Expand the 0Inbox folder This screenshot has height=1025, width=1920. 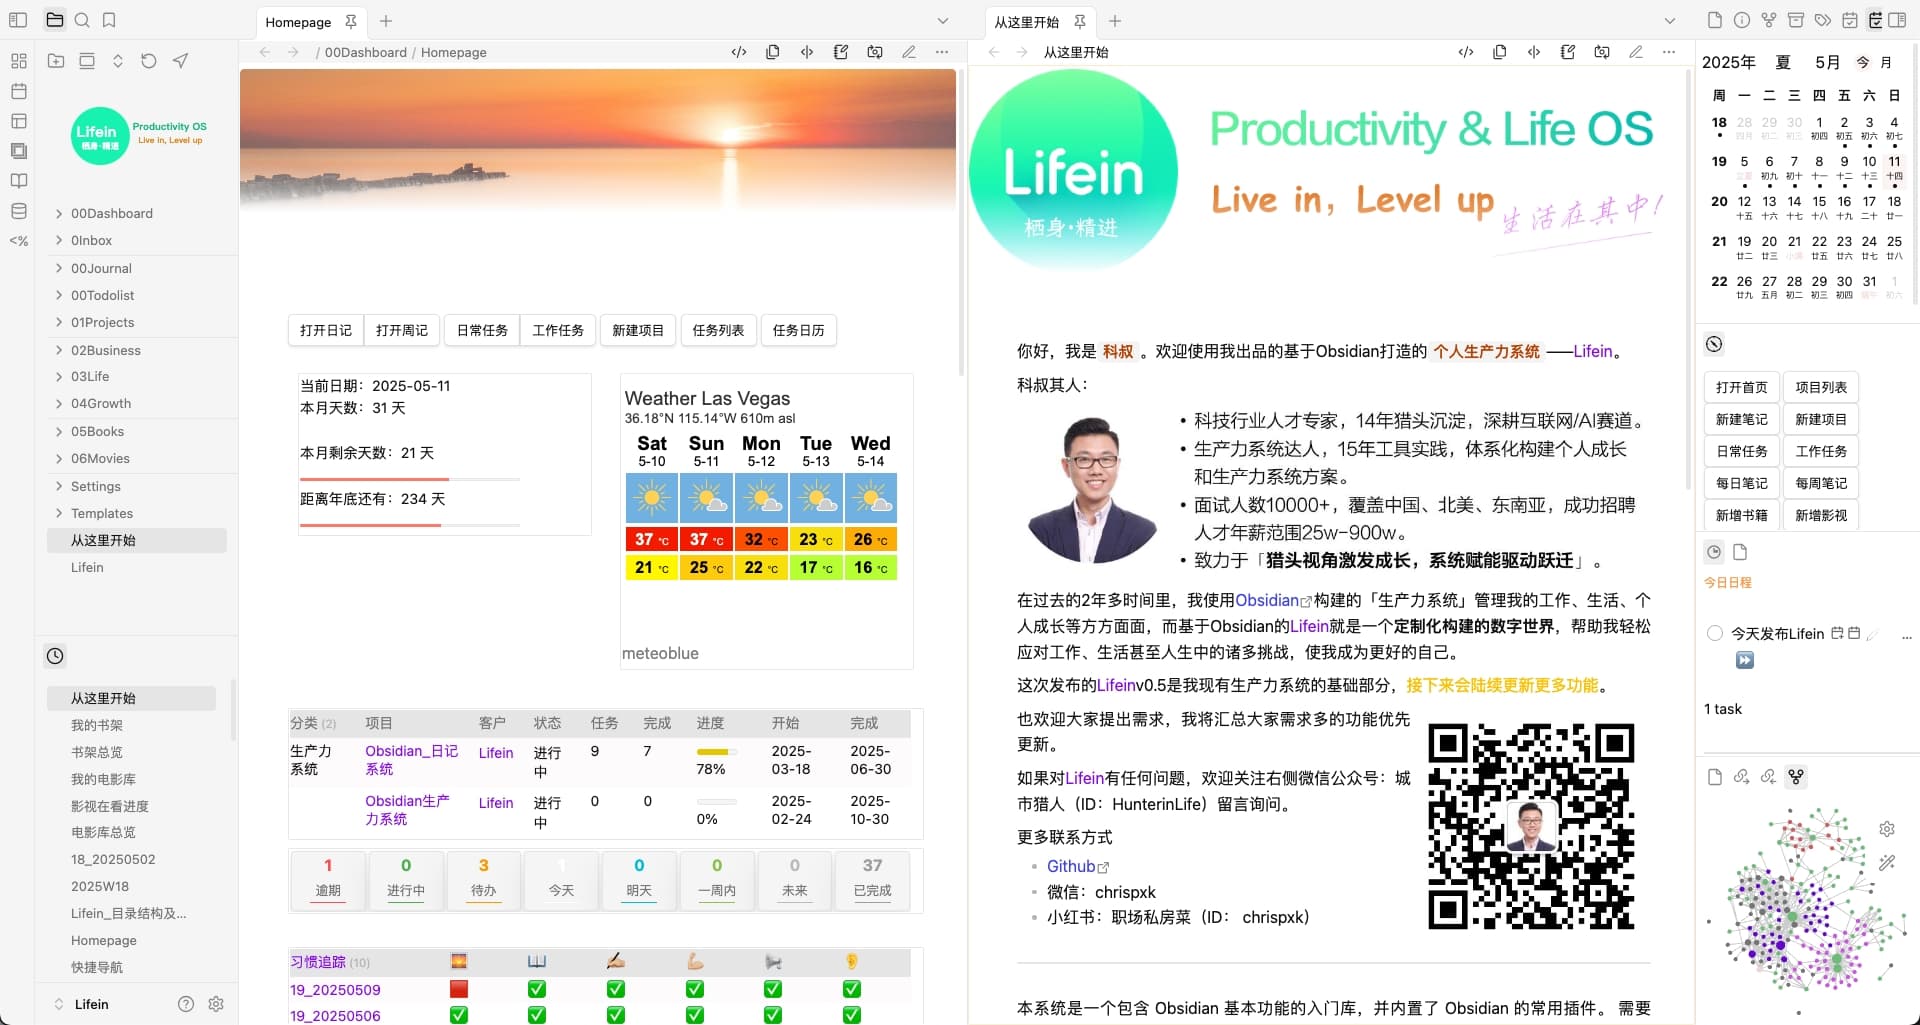59,240
